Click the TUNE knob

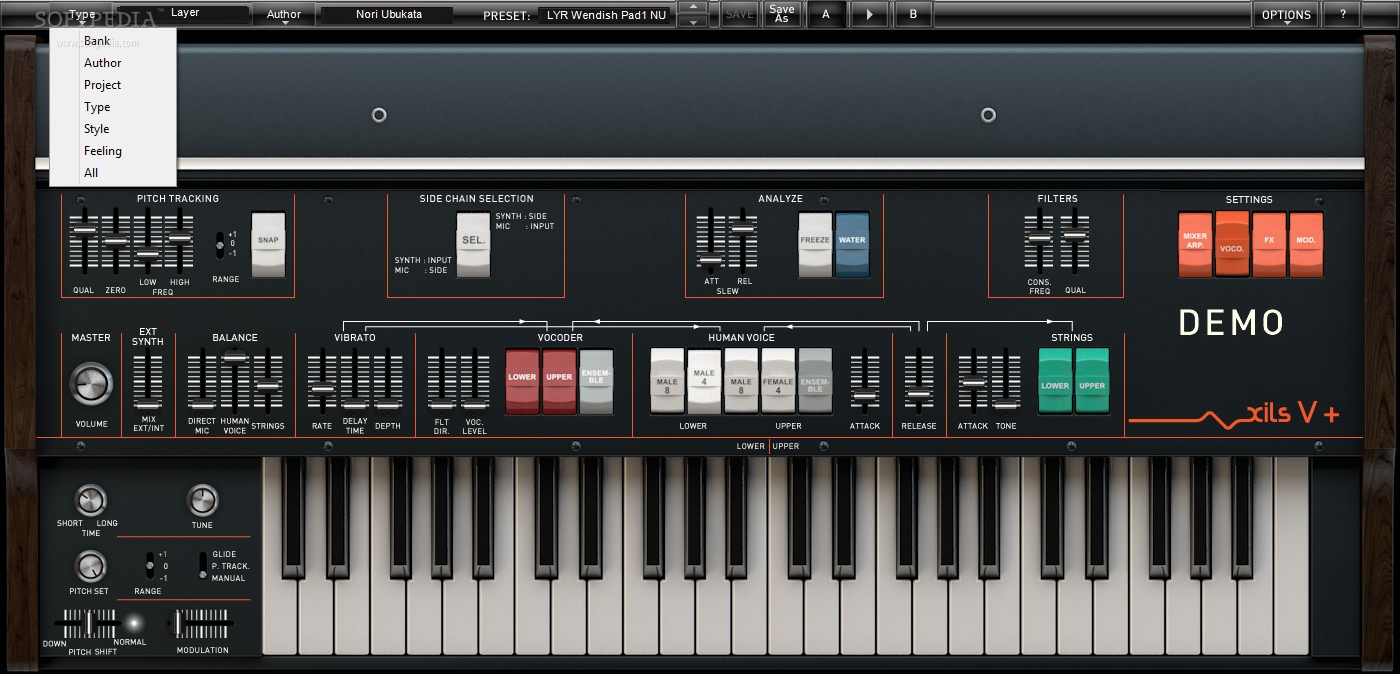point(202,500)
